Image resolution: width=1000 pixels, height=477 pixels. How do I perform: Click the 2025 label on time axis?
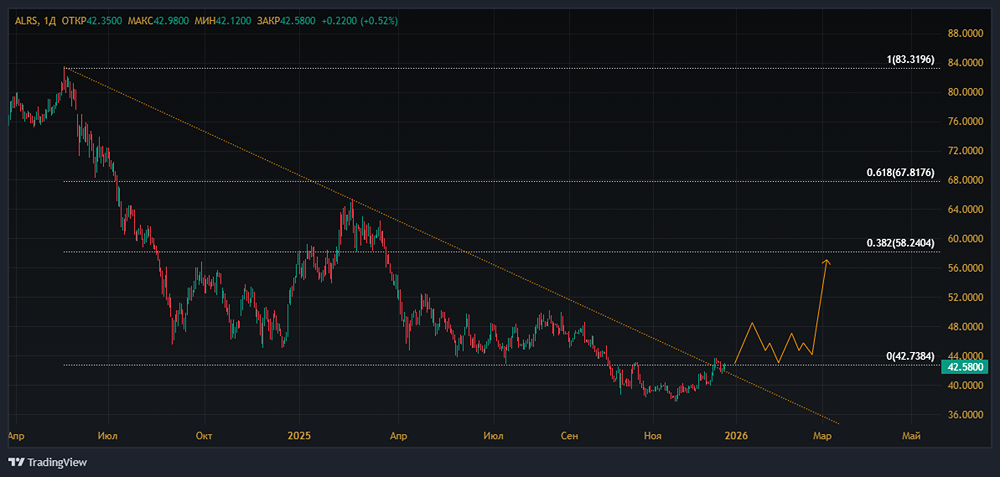tap(298, 437)
